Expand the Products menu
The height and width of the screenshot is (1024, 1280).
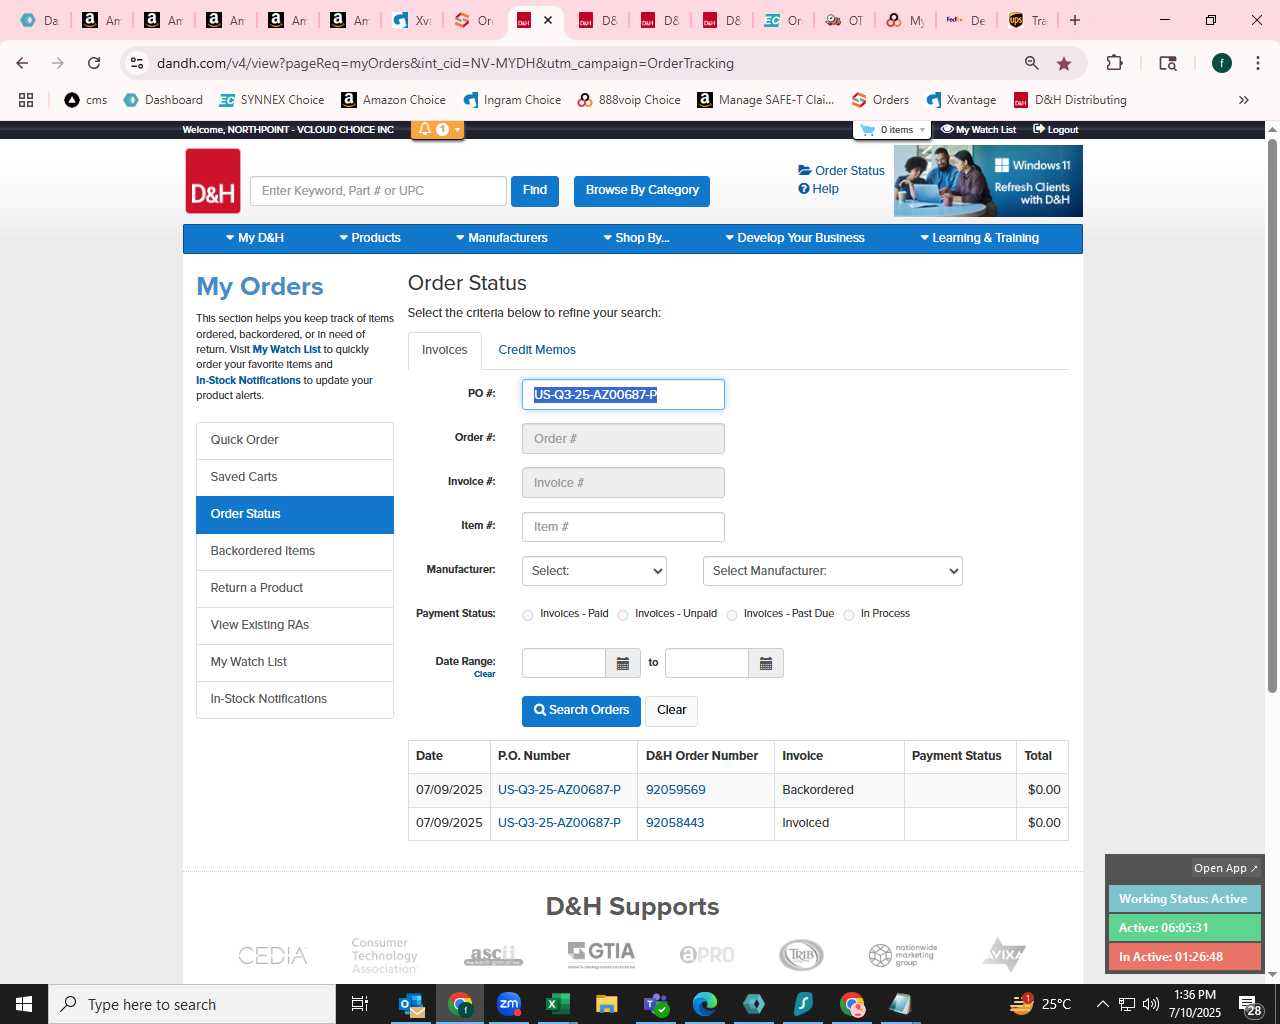point(370,238)
